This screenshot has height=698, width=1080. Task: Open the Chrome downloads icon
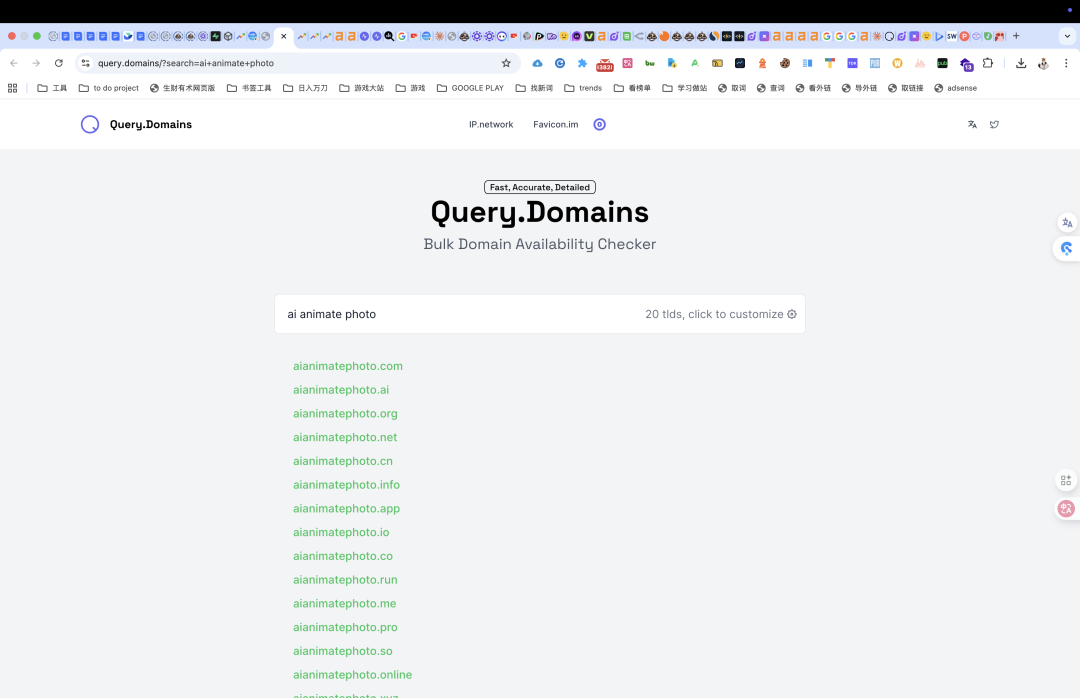[1021, 63]
